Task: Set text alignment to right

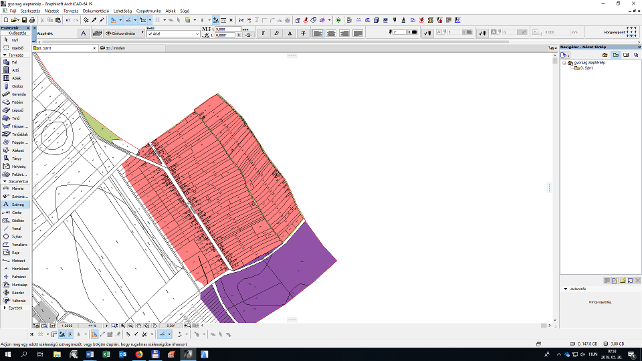Action: click(x=345, y=33)
